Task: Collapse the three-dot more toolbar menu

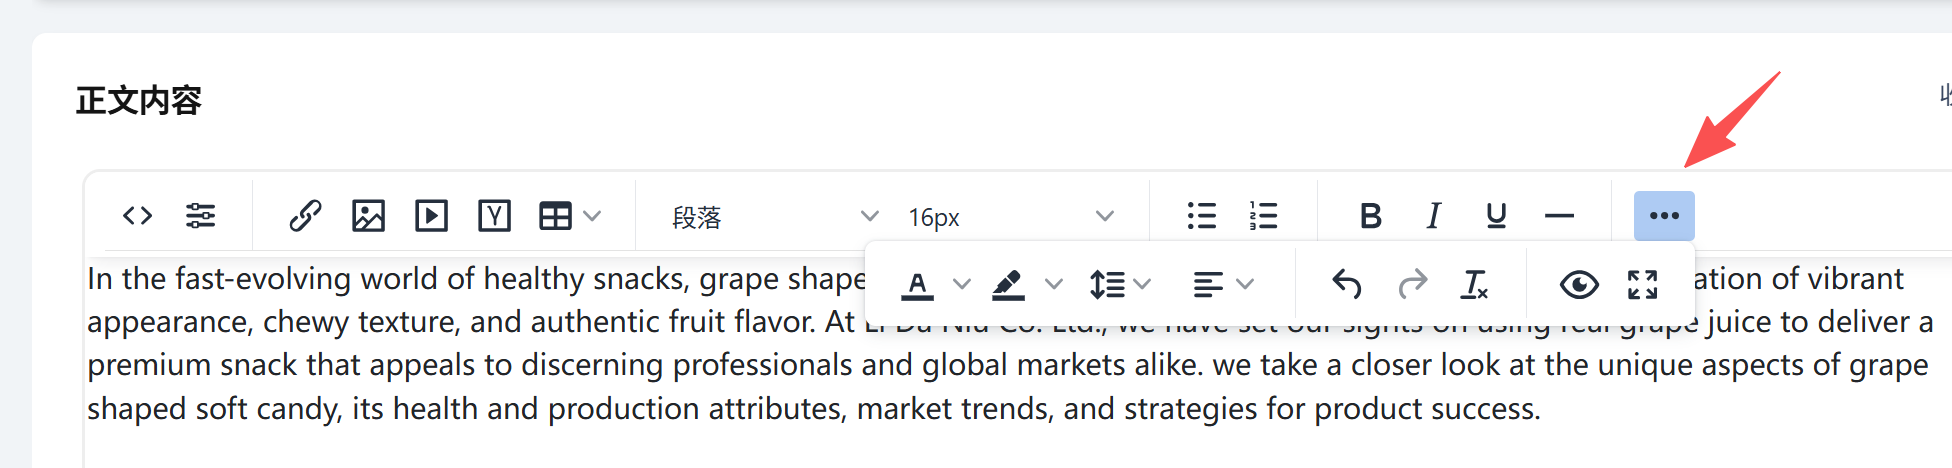Action: coord(1664,216)
